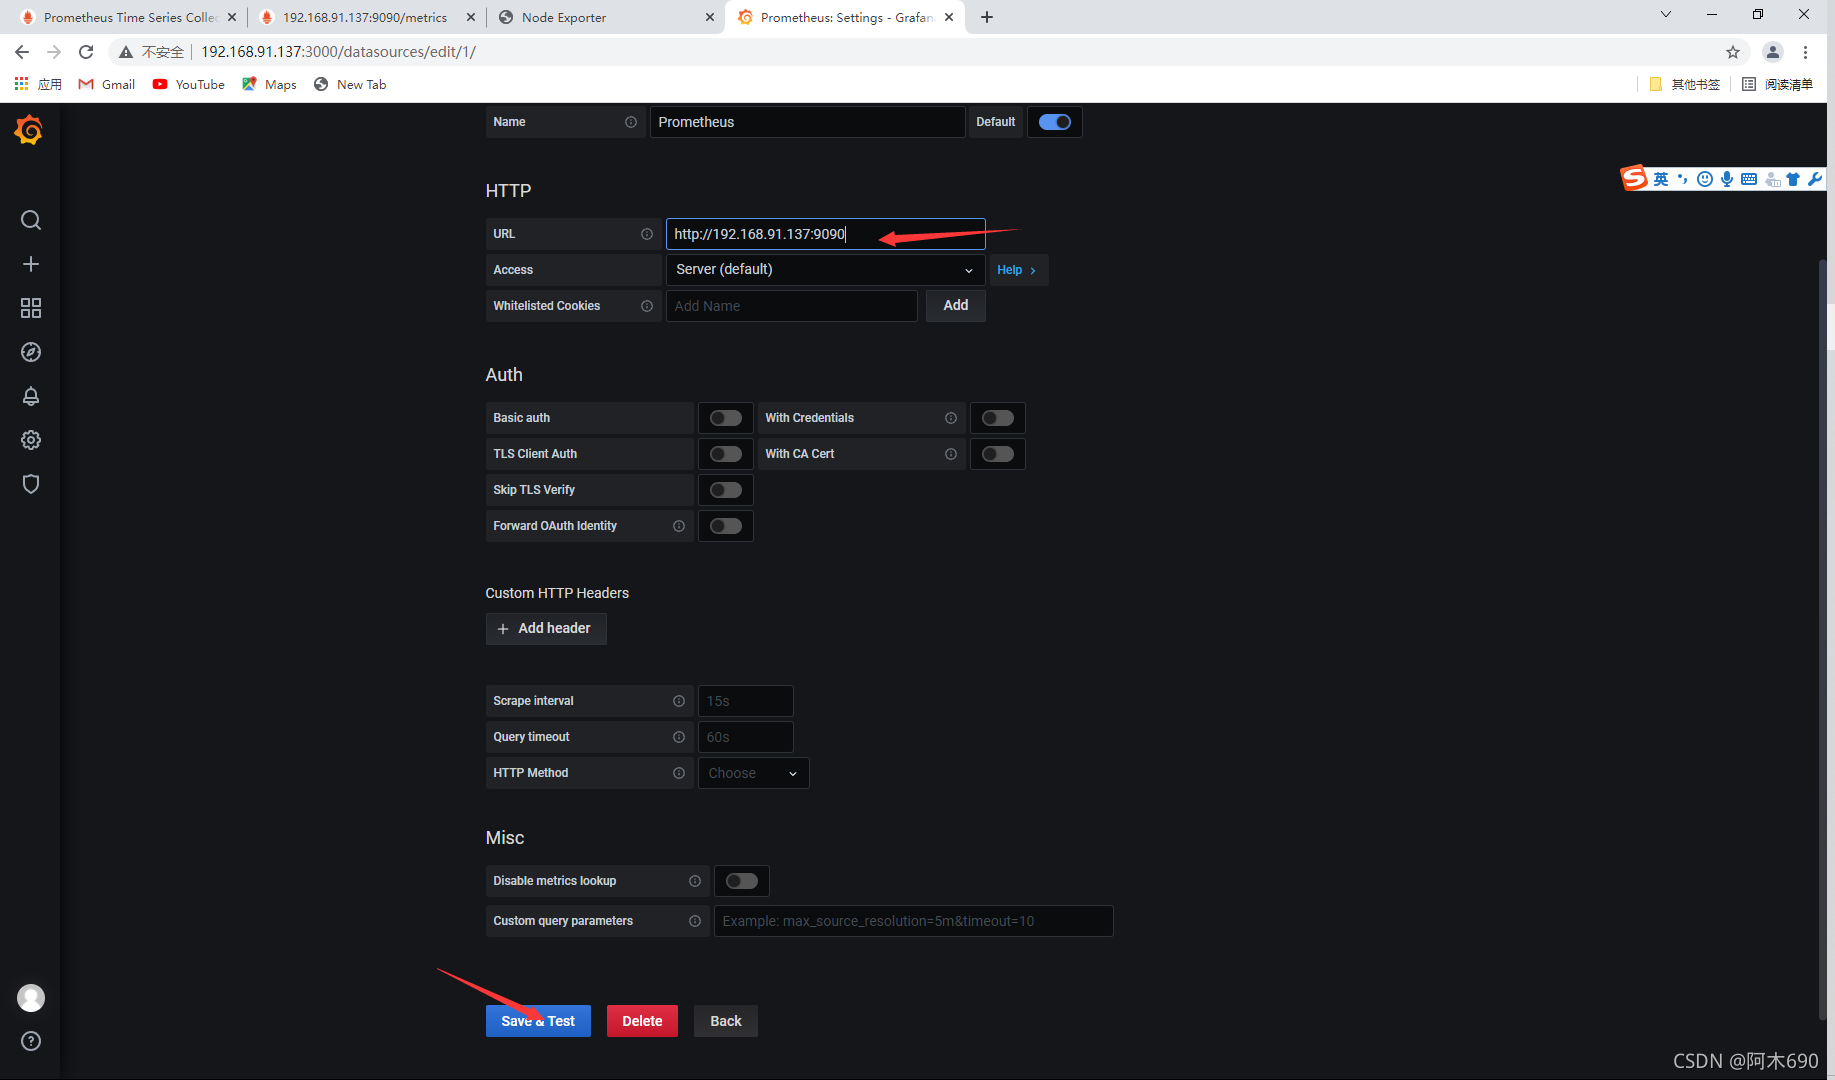Screen dimensions: 1835x1080
Task: Switch to the 192.168.91.137:9090/metrics tab
Action: 366,17
